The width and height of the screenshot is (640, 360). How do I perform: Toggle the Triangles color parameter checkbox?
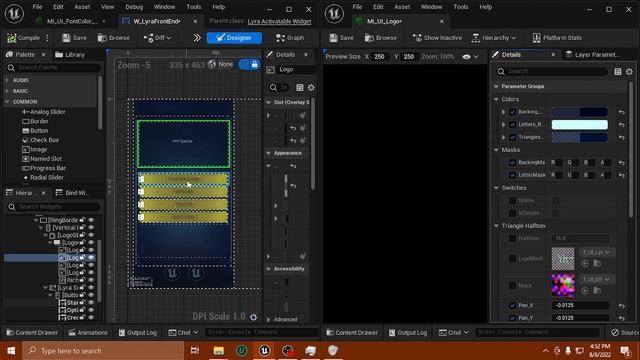(513, 137)
